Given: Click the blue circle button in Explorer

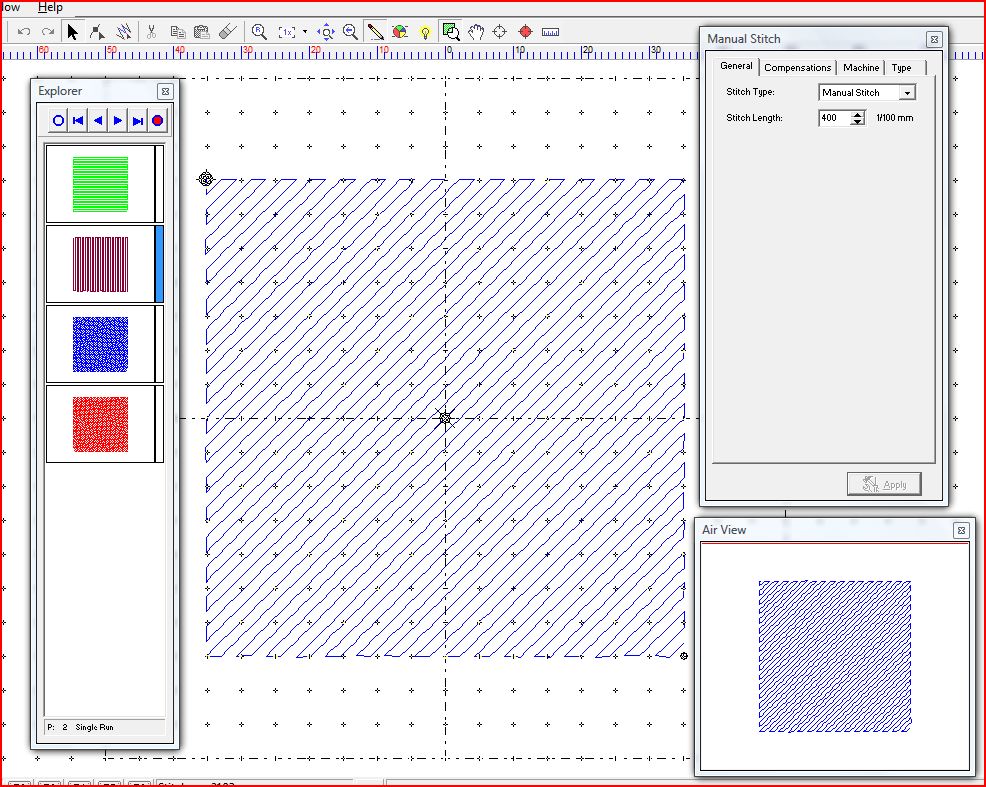Looking at the screenshot, I should point(58,121).
